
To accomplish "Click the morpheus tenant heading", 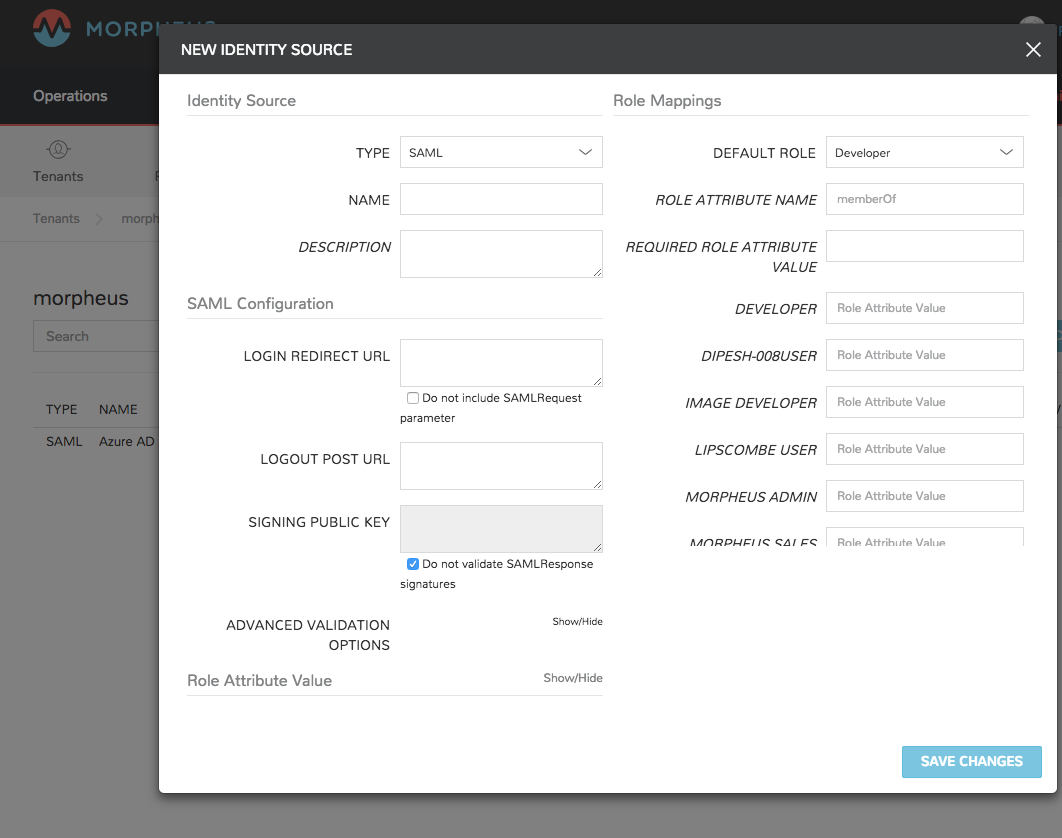I will pos(81,298).
